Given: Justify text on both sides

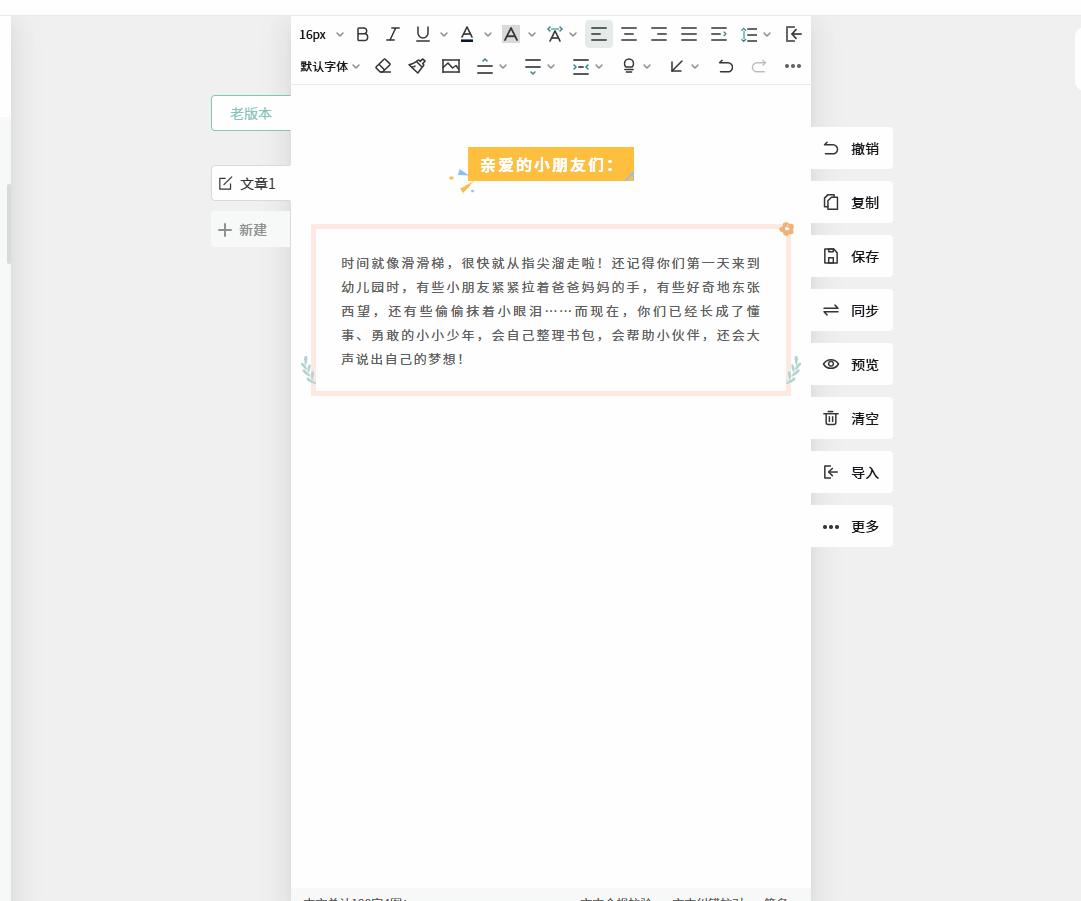Looking at the screenshot, I should coord(689,34).
